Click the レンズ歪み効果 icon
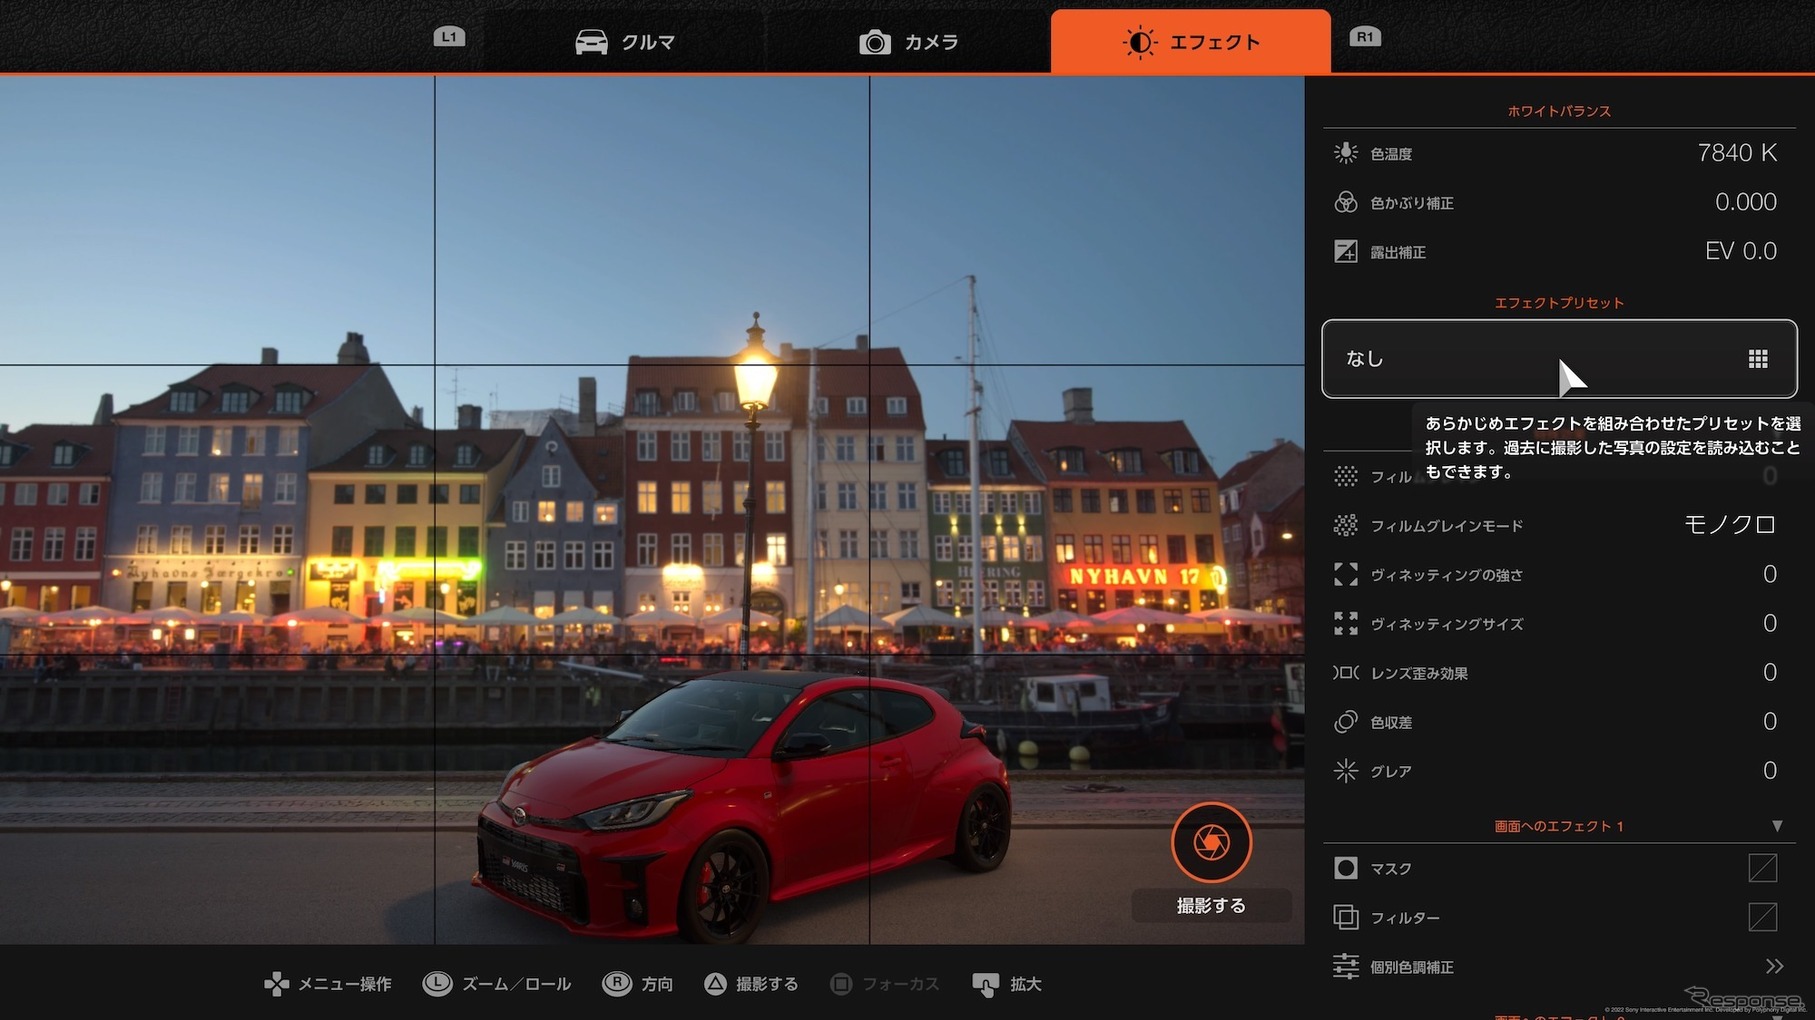This screenshot has width=1815, height=1020. 1346,672
